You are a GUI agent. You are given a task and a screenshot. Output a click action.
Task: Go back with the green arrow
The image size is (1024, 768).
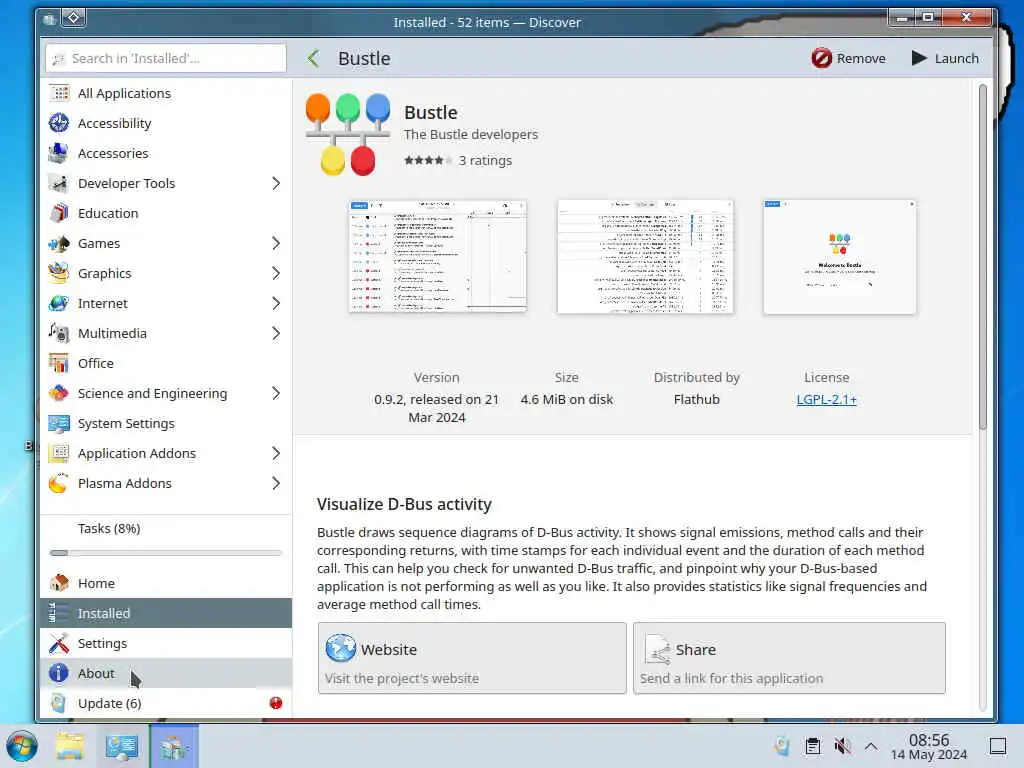[313, 58]
